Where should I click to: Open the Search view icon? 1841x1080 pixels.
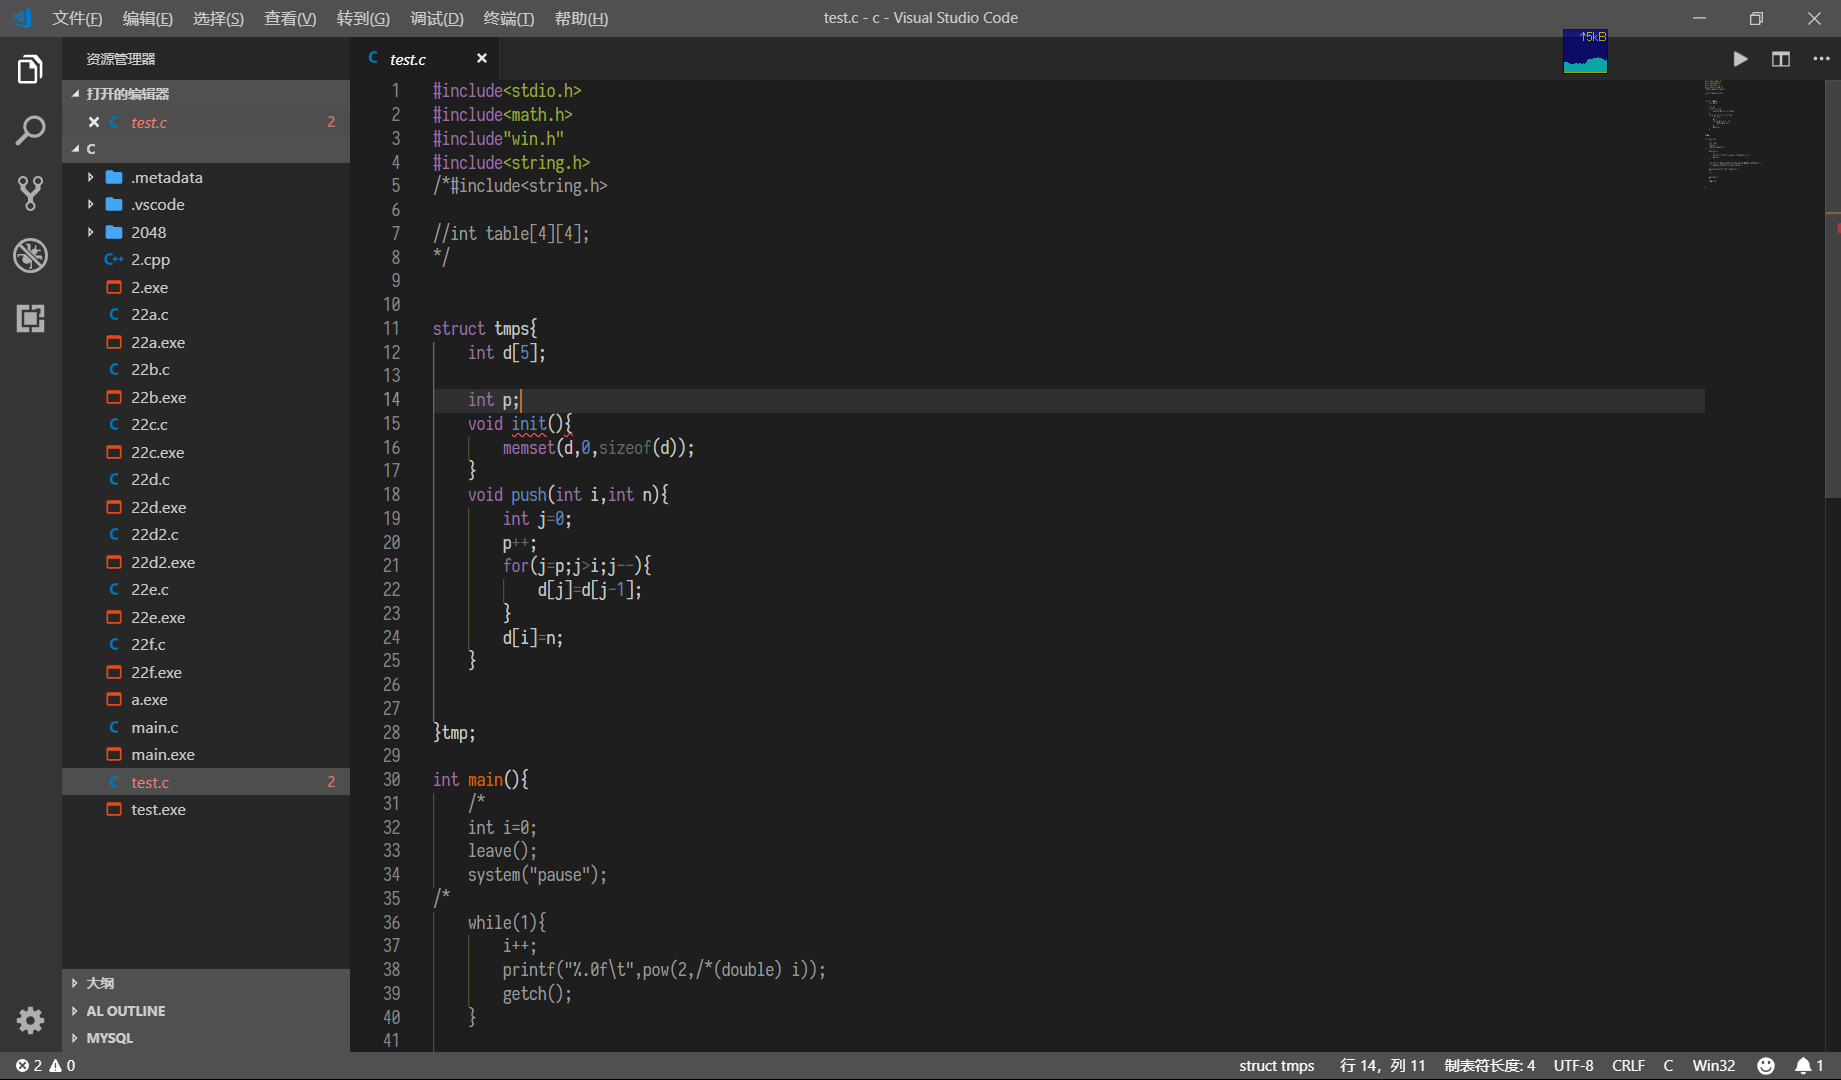pyautogui.click(x=30, y=130)
